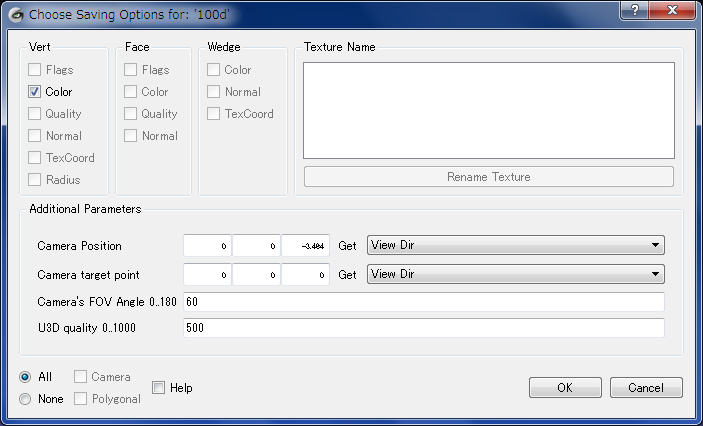The width and height of the screenshot is (703, 426).
Task: Uncheck the Vert Color checkbox
Action: click(x=35, y=92)
